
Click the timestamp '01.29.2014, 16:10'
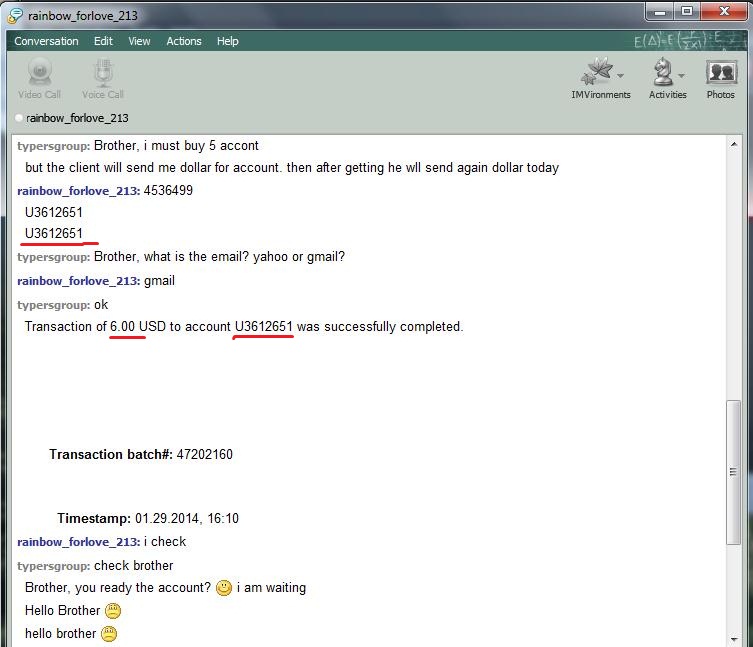(187, 518)
